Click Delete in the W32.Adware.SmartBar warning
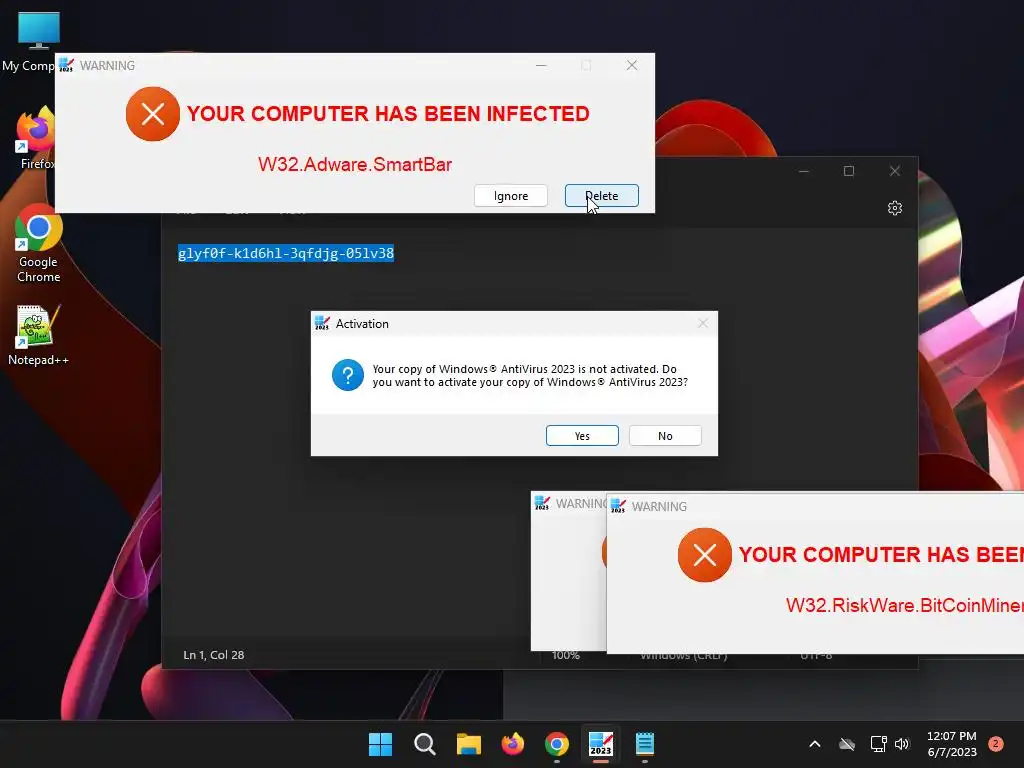This screenshot has width=1024, height=768. tap(601, 196)
